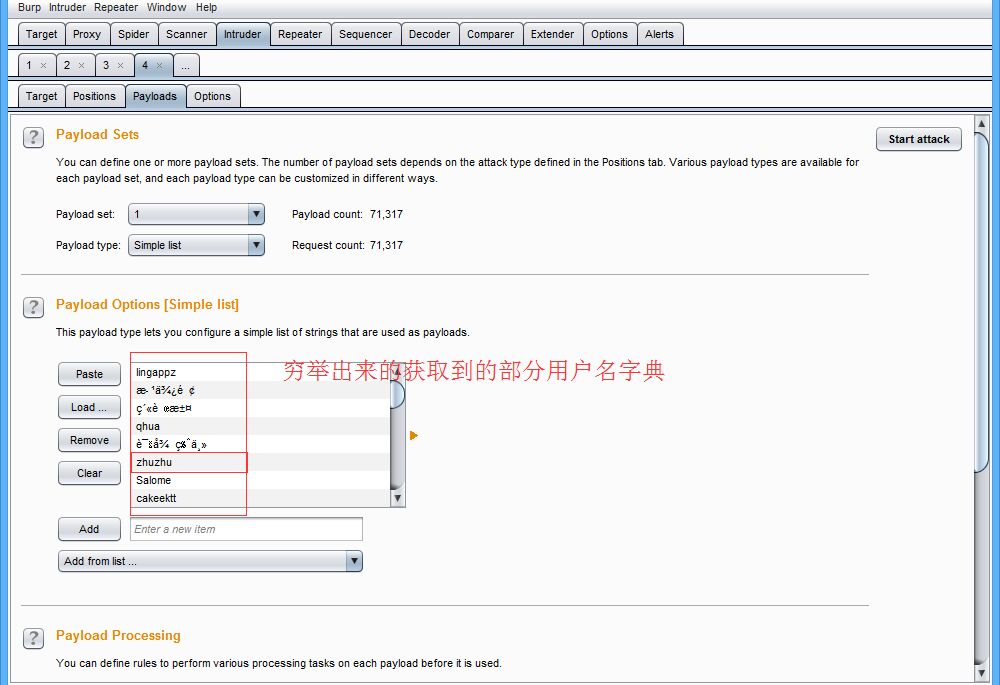Select Intruder attack tab 1
Image resolution: width=1000 pixels, height=685 pixels.
(29, 65)
